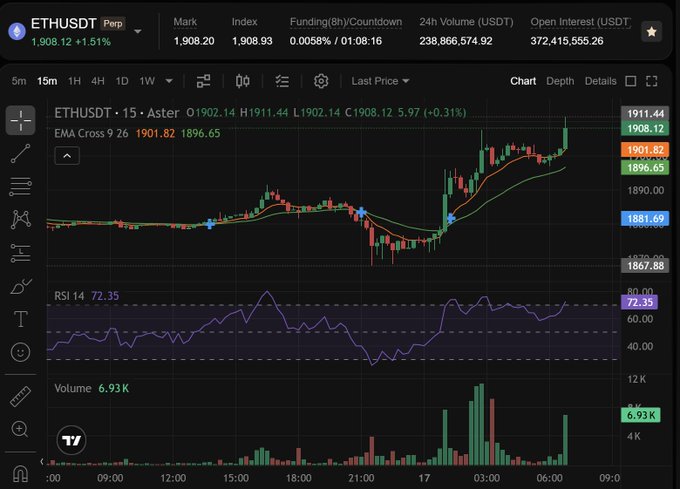Image resolution: width=680 pixels, height=489 pixels.
Task: Expand the ETHUSDT pair selector arrow
Action: 137,32
